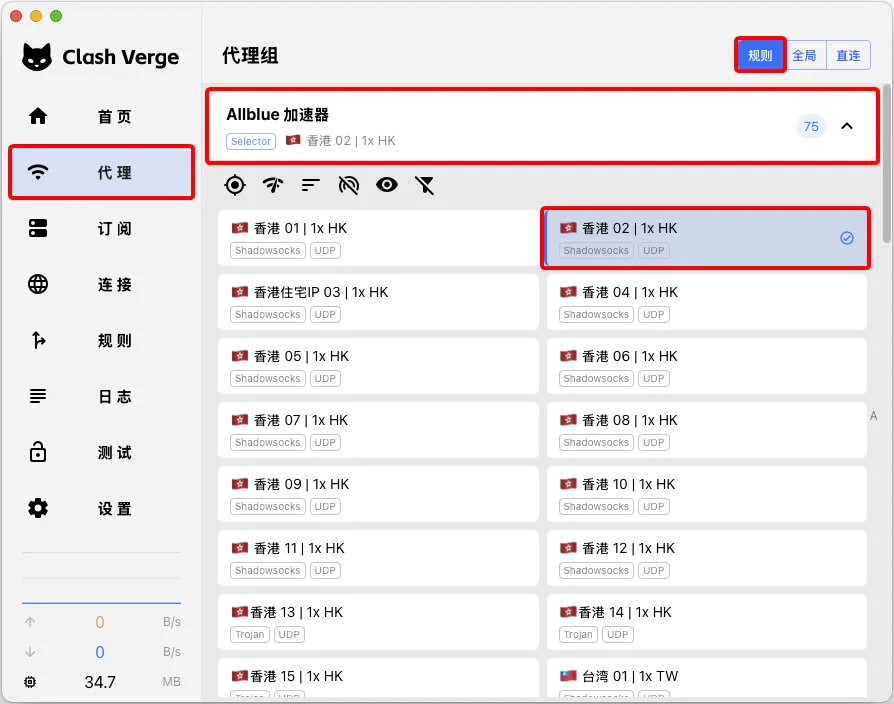Click the download arrow traffic icon
The height and width of the screenshot is (704, 894).
tap(30, 652)
